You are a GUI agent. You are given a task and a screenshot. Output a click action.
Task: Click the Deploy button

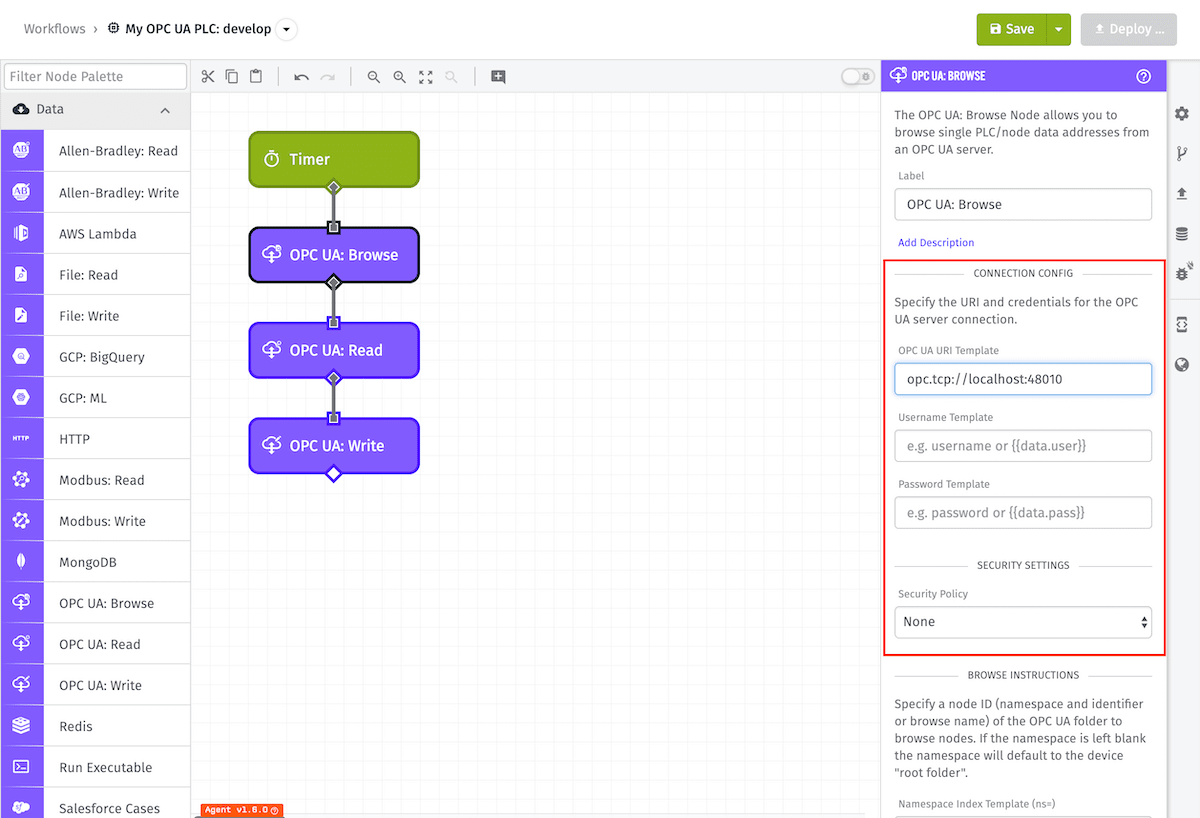[x=1129, y=29]
